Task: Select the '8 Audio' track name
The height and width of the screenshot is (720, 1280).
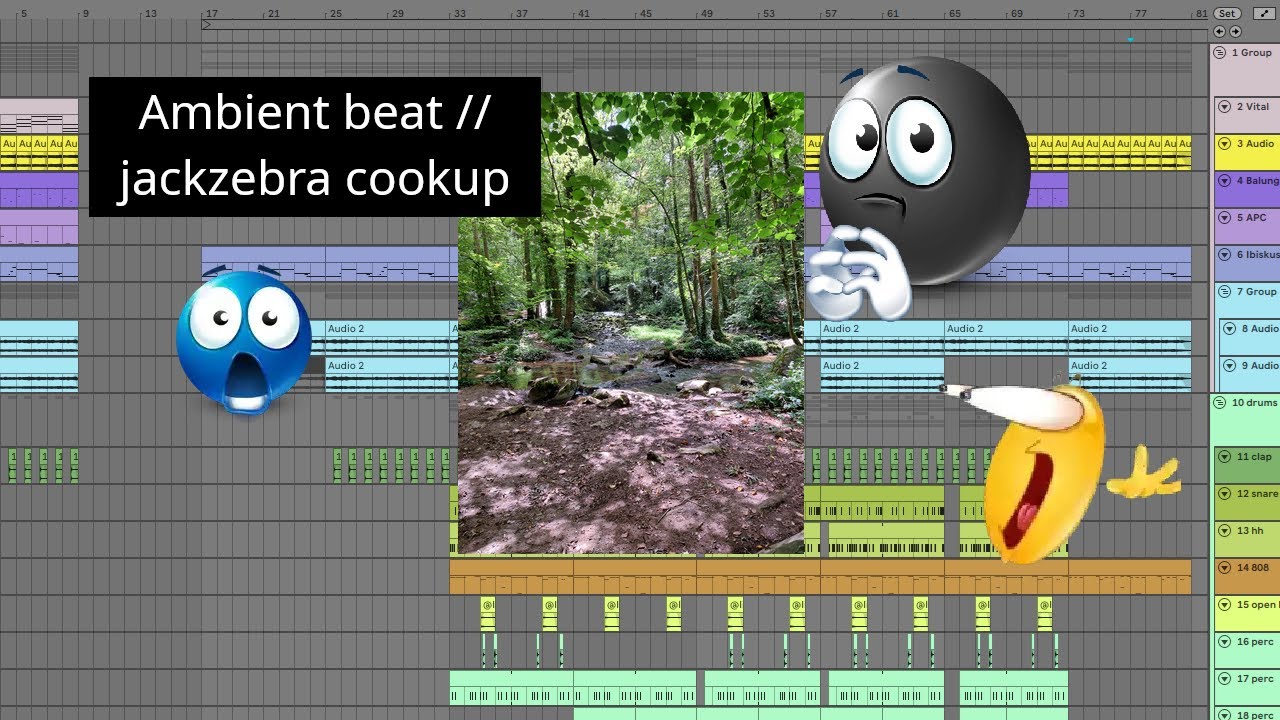Action: 1260,328
